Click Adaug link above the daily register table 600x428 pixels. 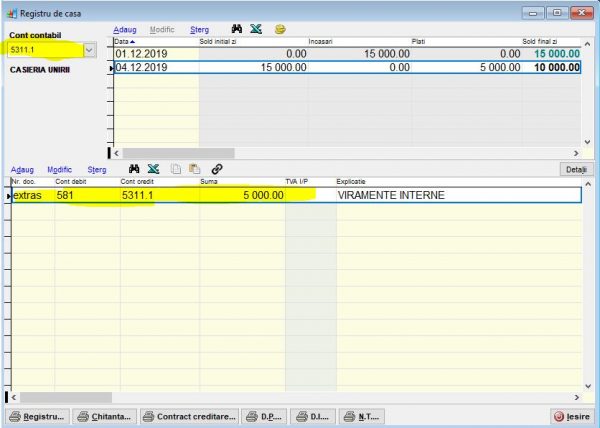tap(125, 30)
